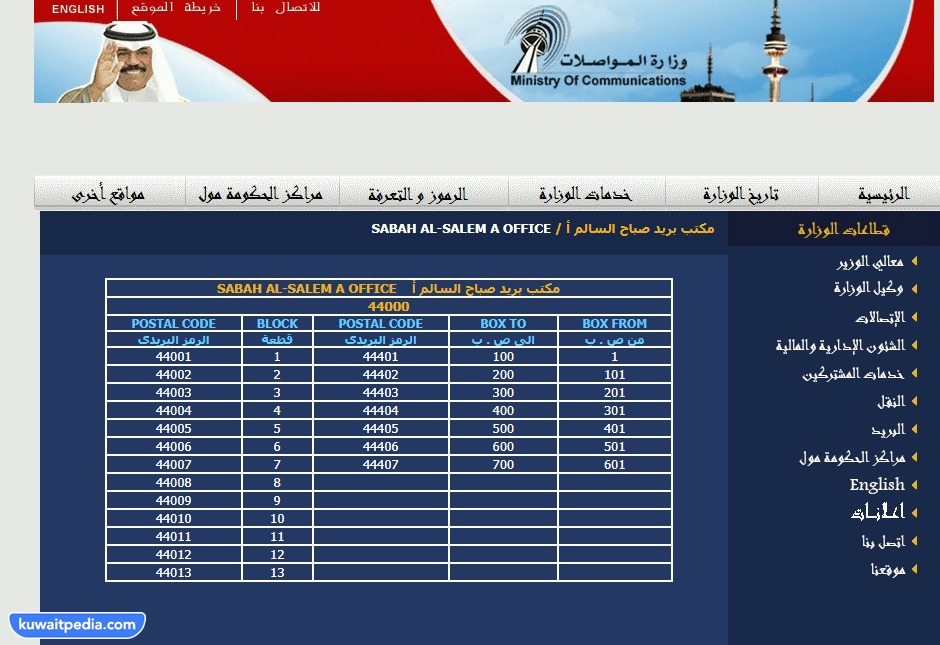The width and height of the screenshot is (940, 645).
Task: Click the box-to value 300
Action: tap(503, 393)
